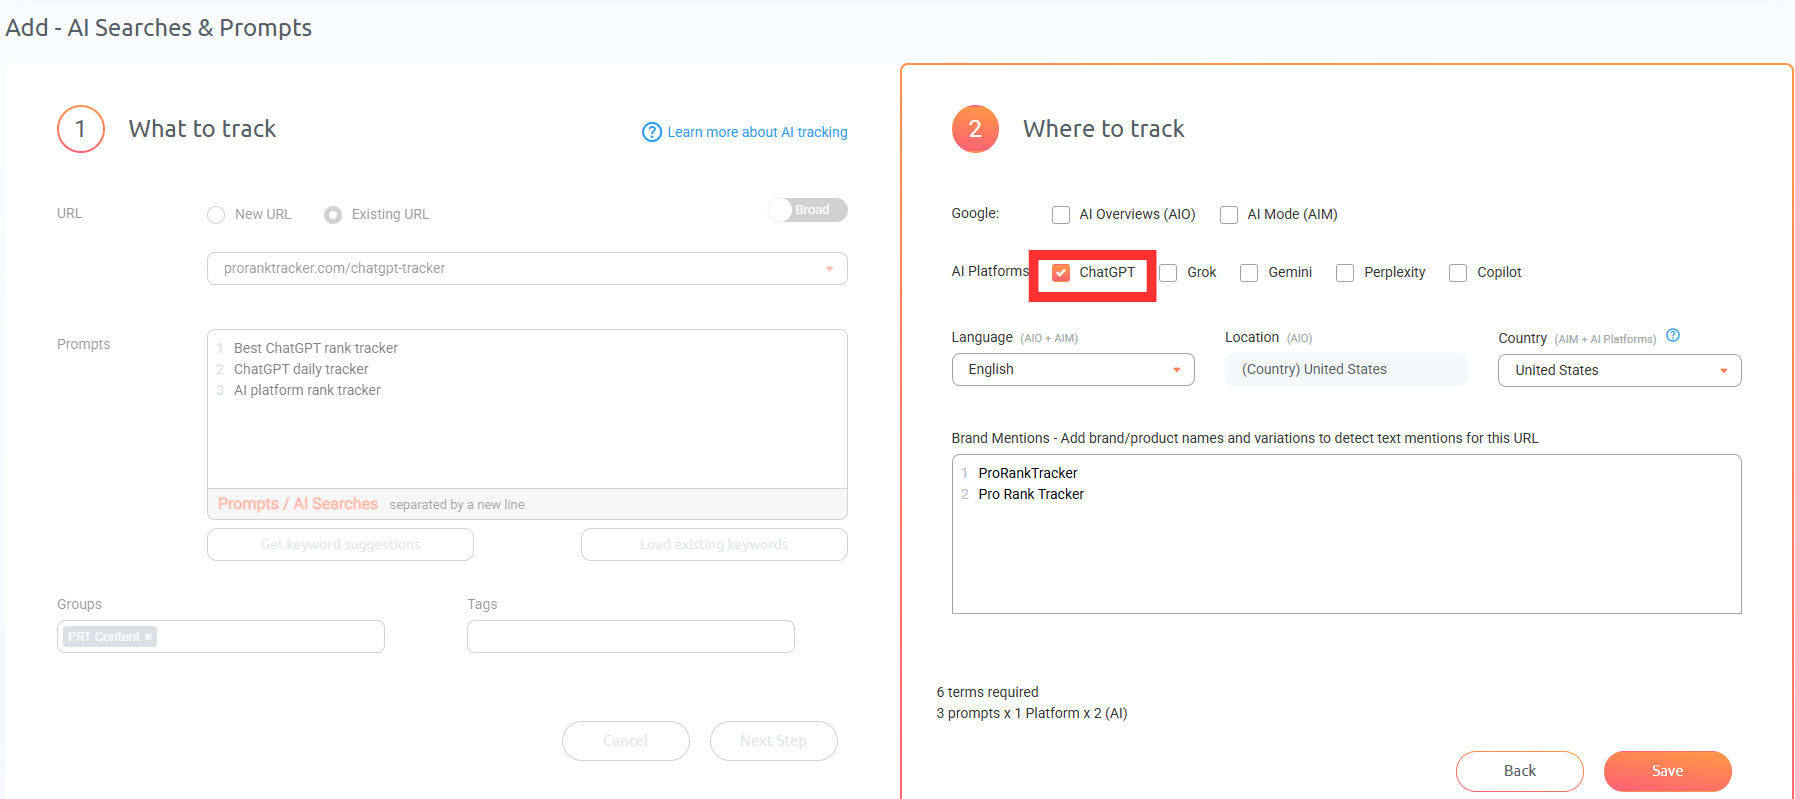
Task: Click the 'AI platform rank tracker' prompt line
Action: 307,390
